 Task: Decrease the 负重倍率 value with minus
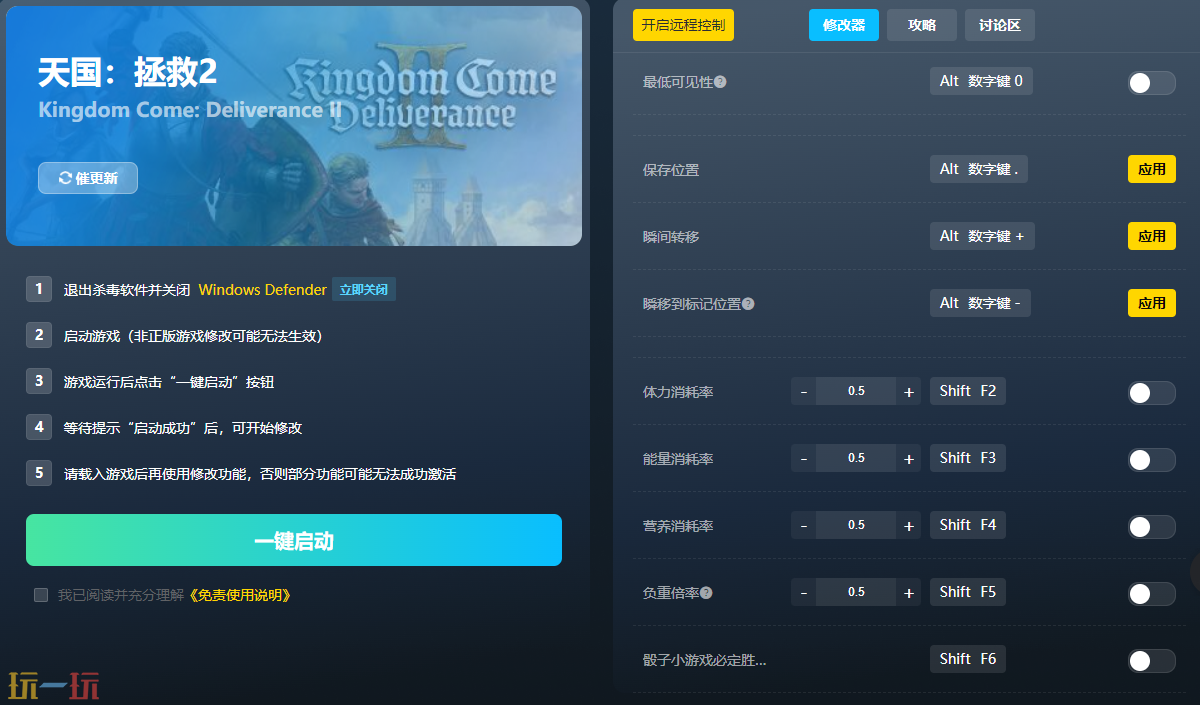pyautogui.click(x=804, y=593)
